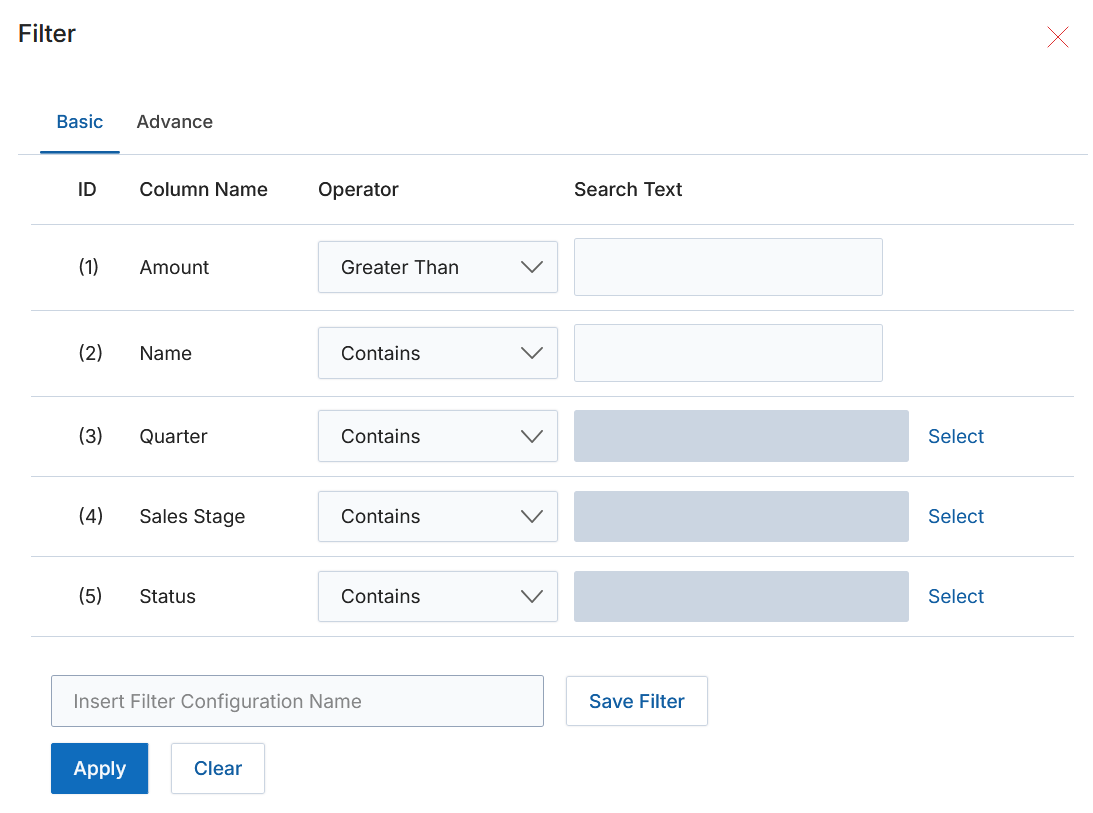Click the Status search text box
This screenshot has height=813, width=1093.
pos(741,597)
